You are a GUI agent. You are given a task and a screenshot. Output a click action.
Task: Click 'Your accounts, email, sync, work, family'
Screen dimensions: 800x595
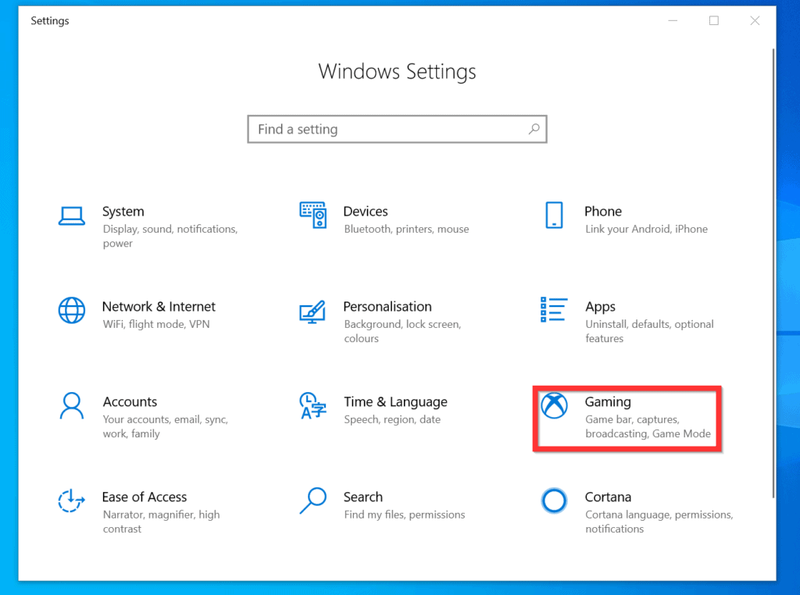click(x=165, y=427)
